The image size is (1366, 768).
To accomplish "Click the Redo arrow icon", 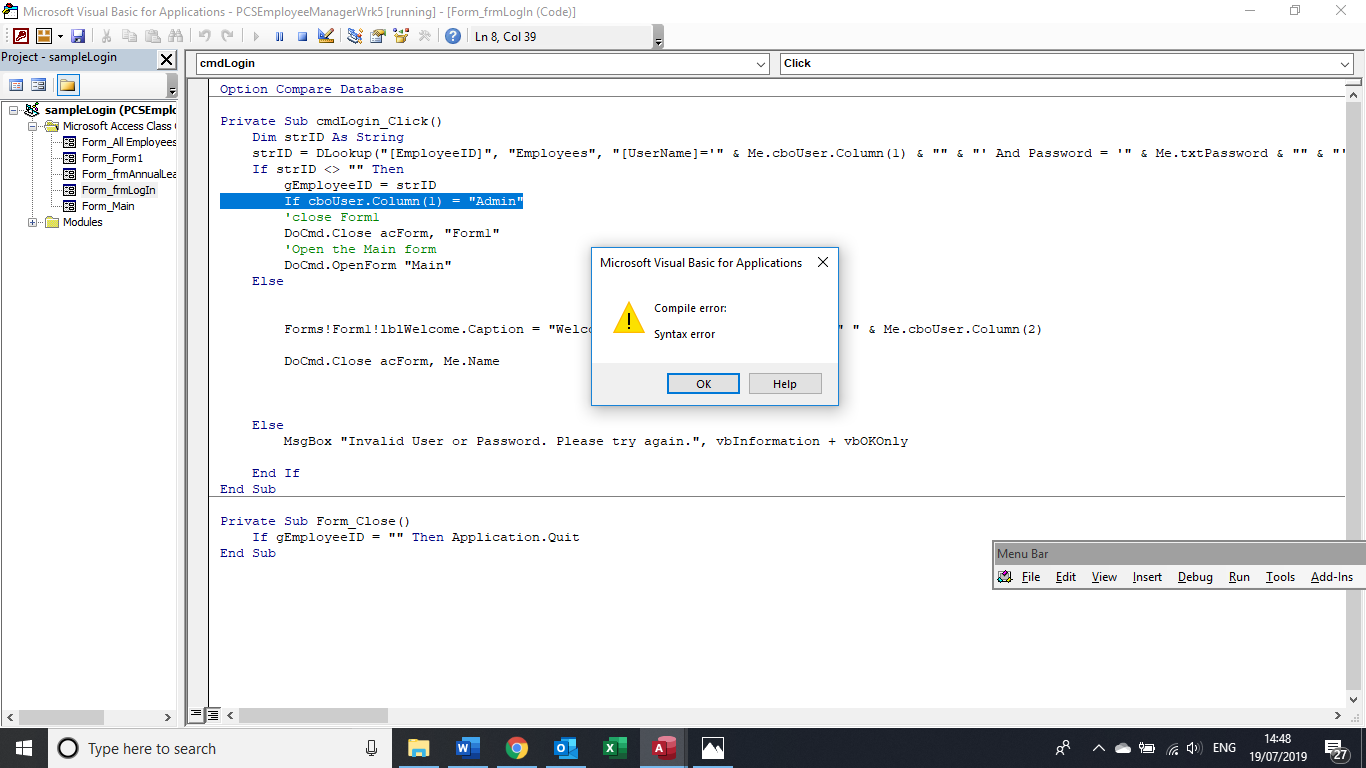I will pyautogui.click(x=227, y=36).
